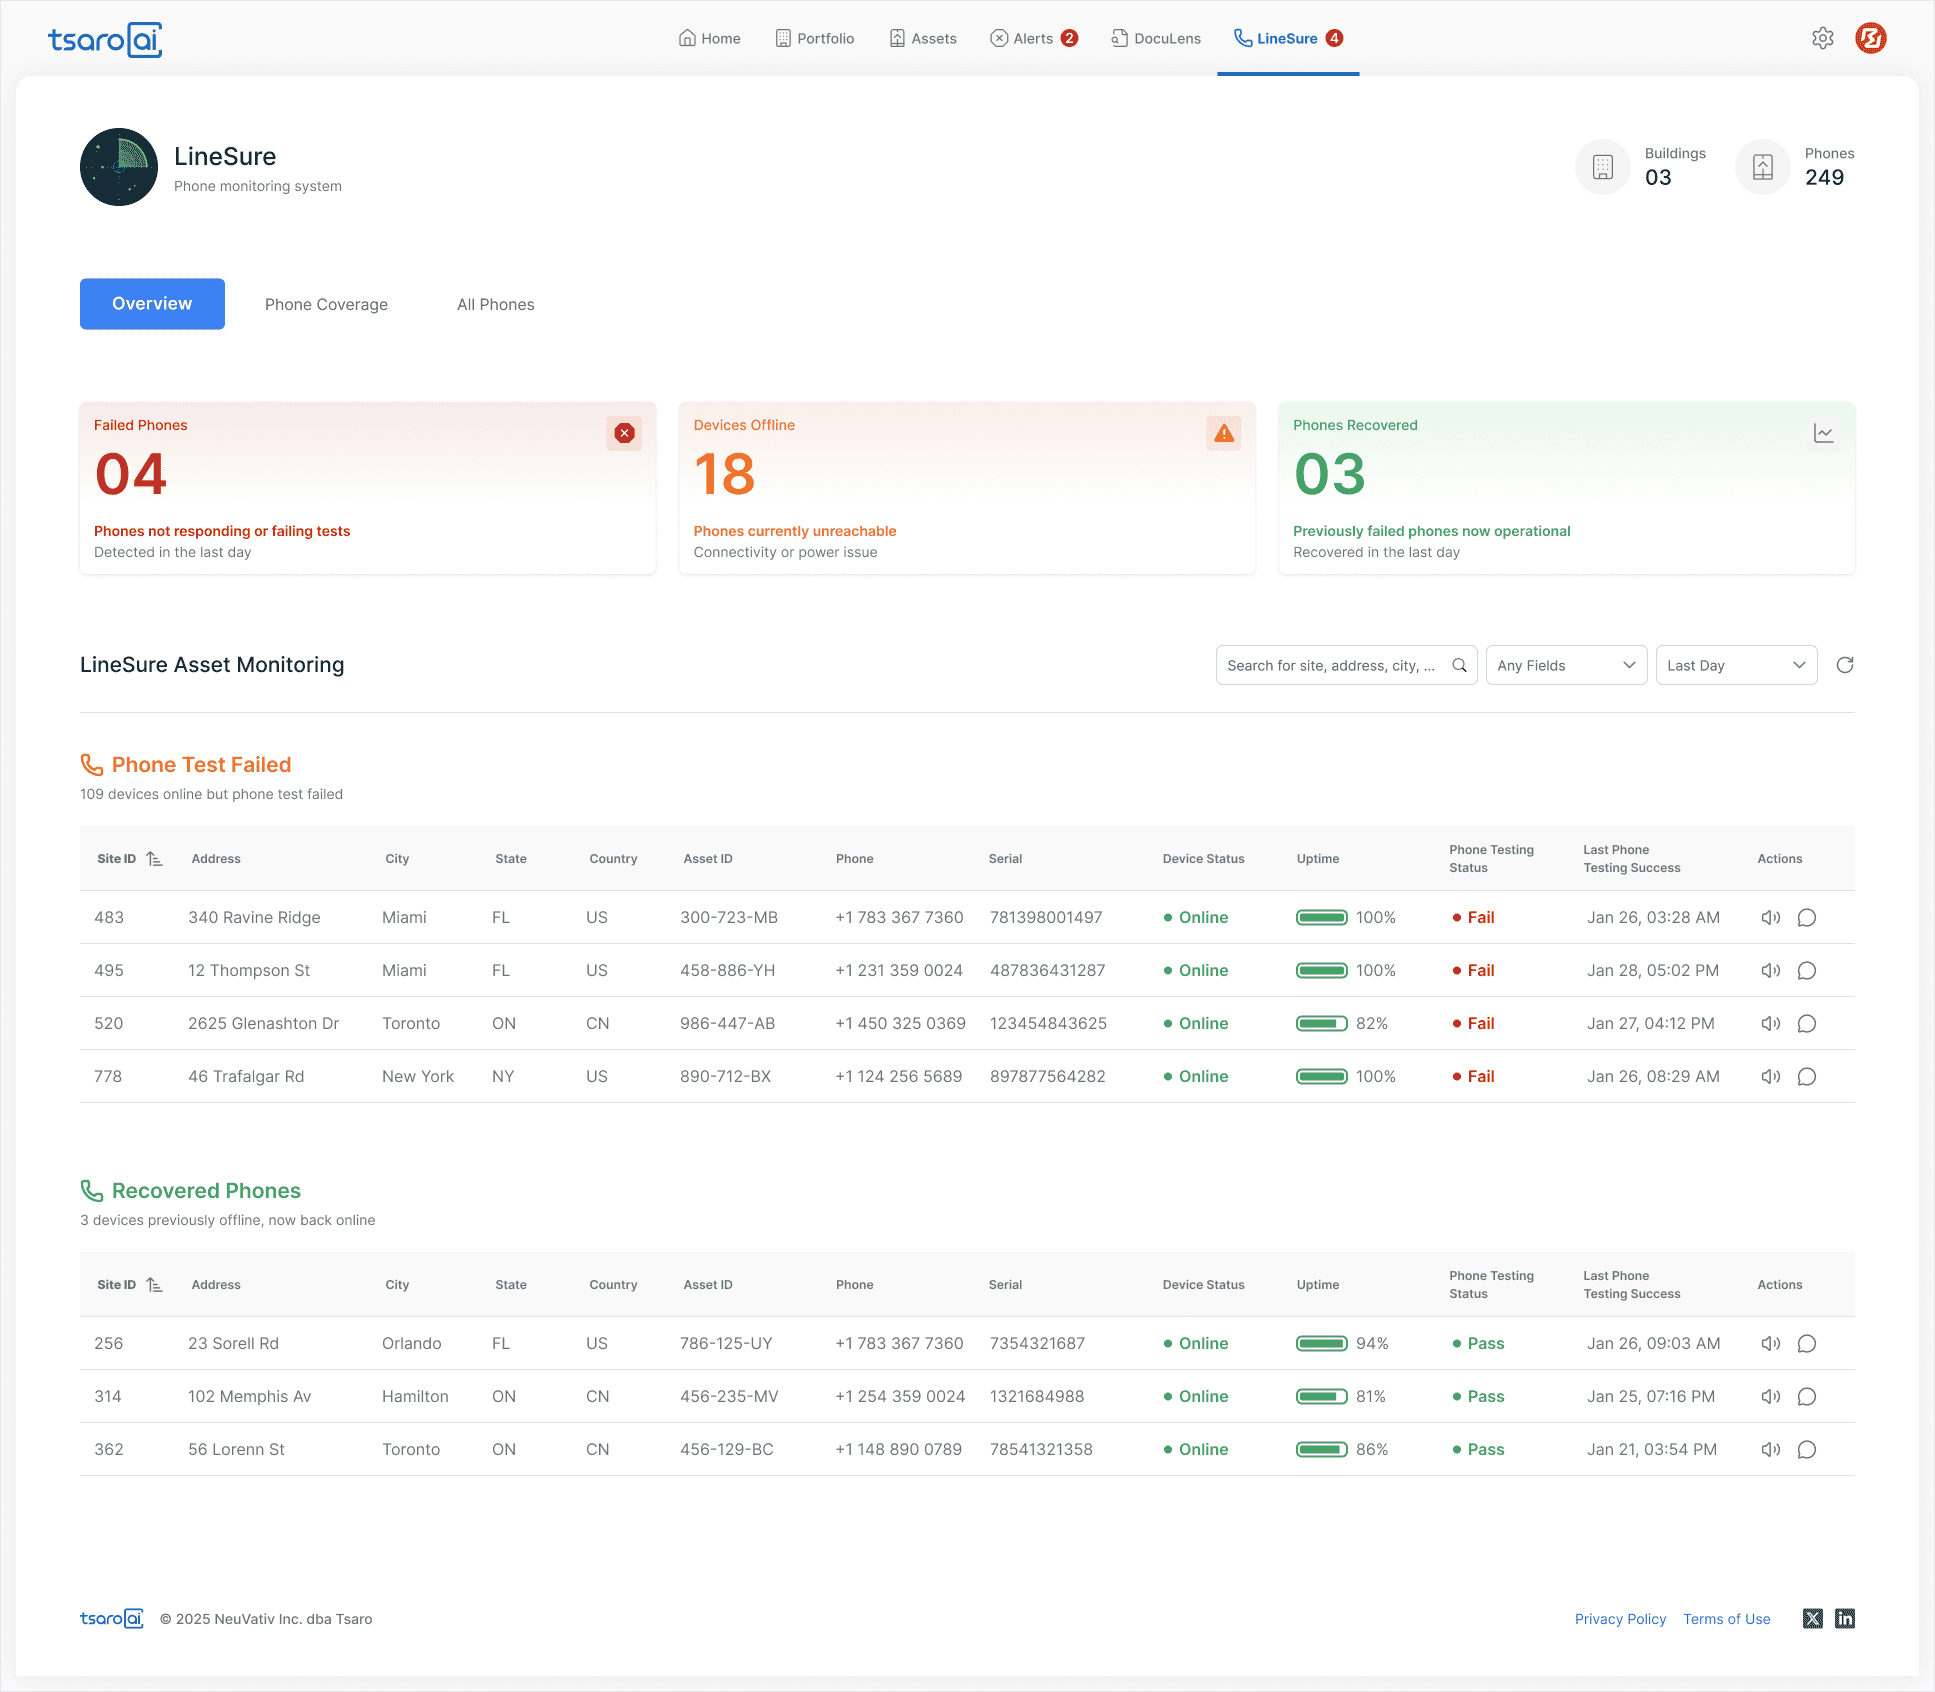This screenshot has height=1692, width=1935.
Task: Click the settings gear icon
Action: pyautogui.click(x=1822, y=38)
